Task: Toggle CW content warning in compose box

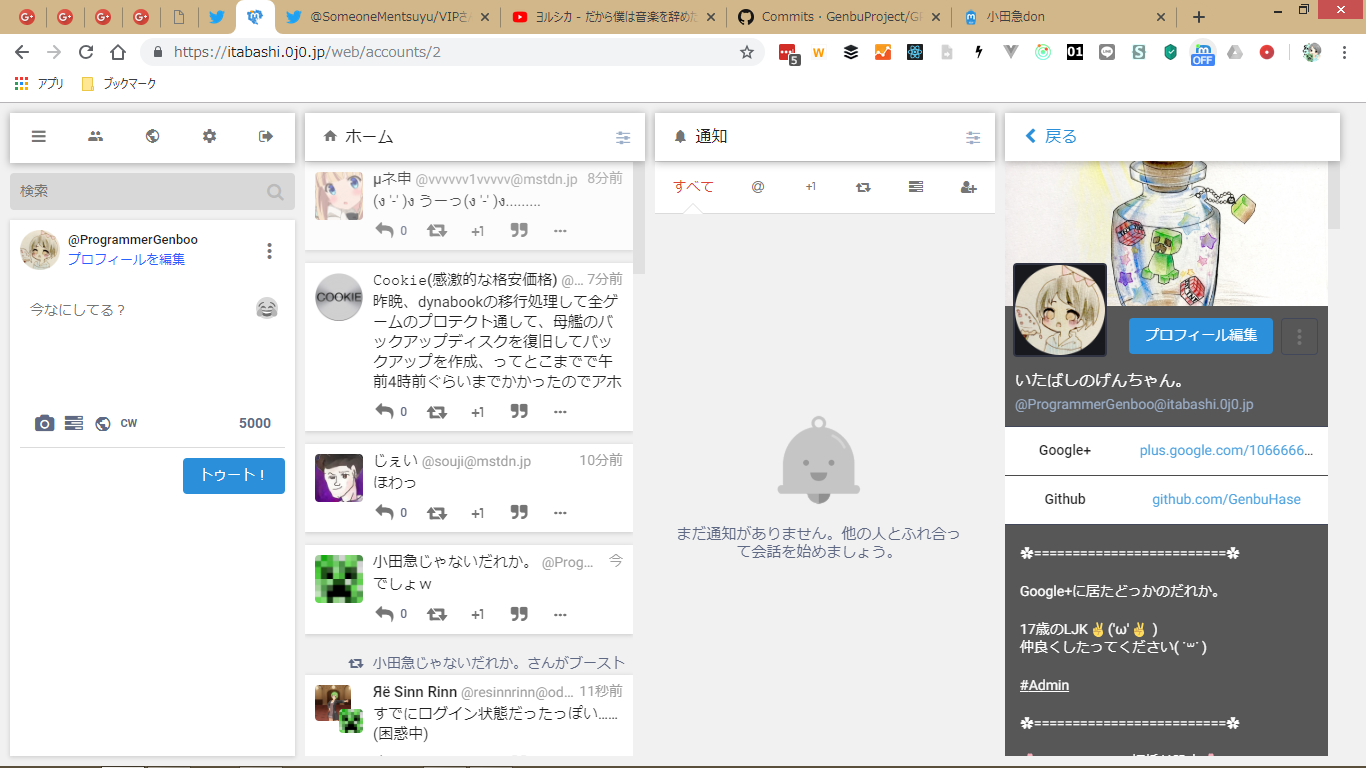Action: click(x=129, y=423)
